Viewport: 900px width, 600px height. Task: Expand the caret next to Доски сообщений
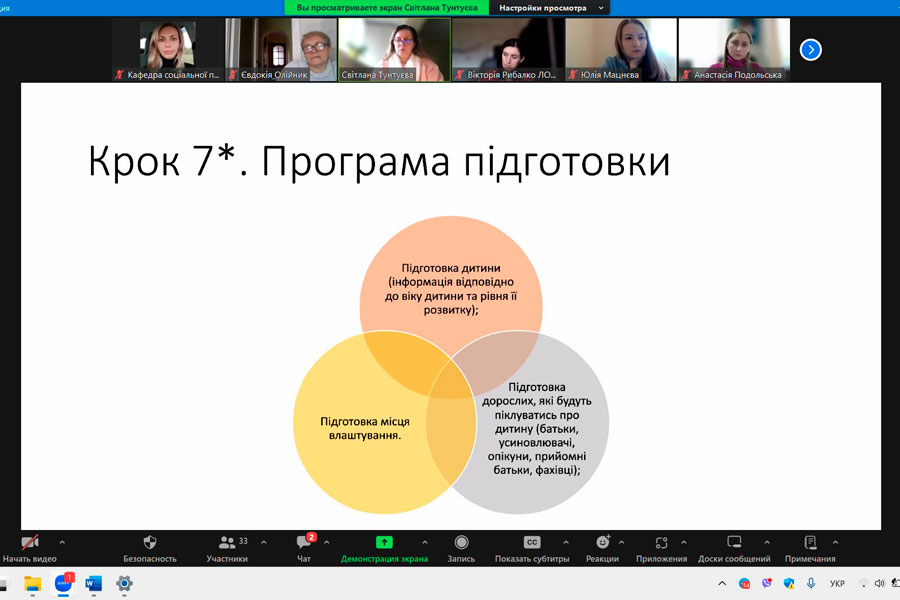pyautogui.click(x=767, y=542)
